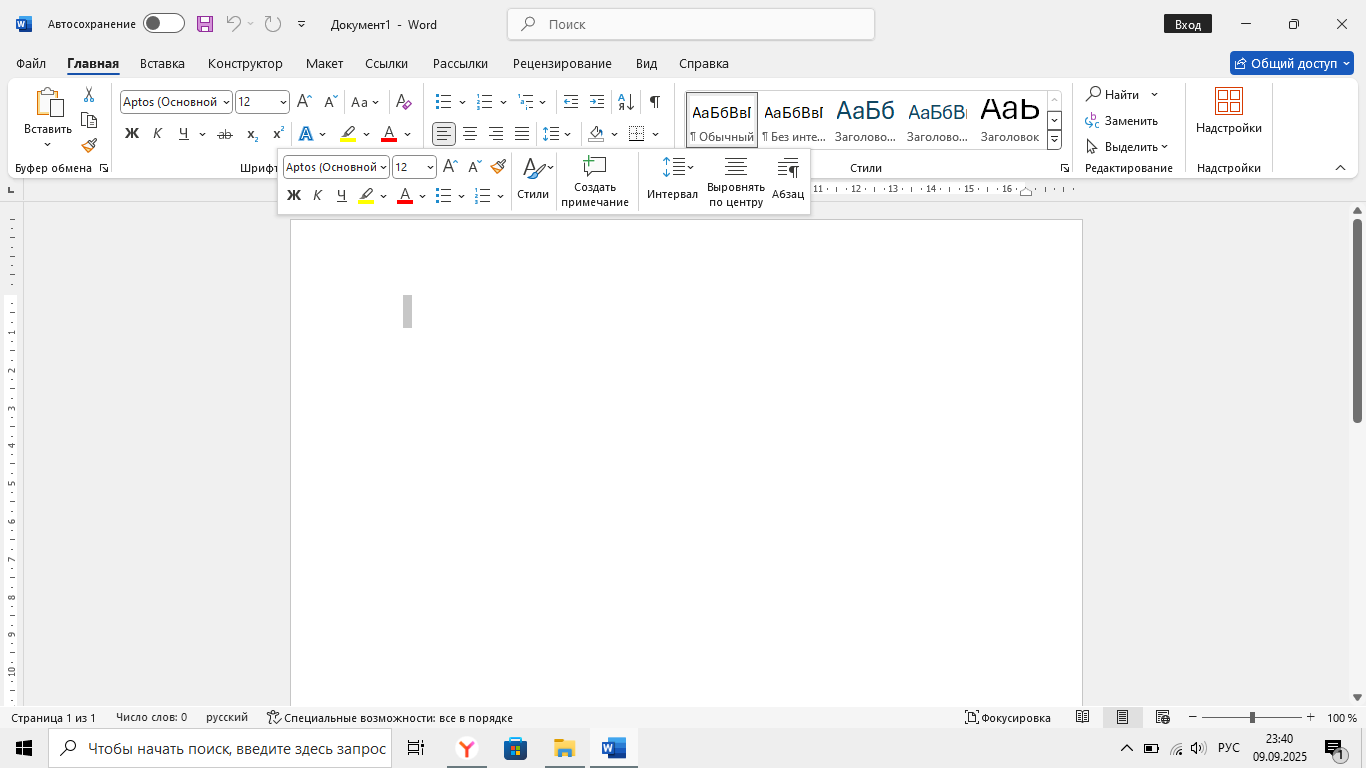
Task: Open the Файл (File) tab
Action: [x=31, y=63]
